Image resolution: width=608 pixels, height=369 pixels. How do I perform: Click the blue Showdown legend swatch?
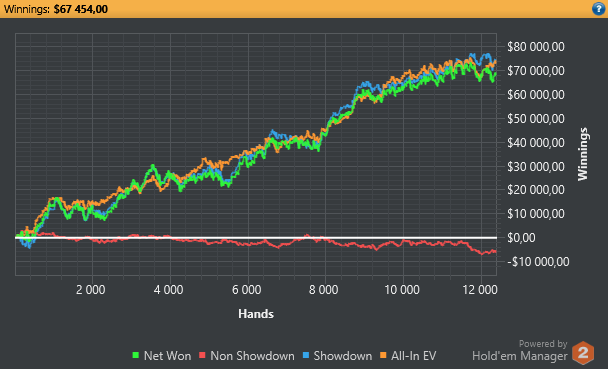[306, 355]
